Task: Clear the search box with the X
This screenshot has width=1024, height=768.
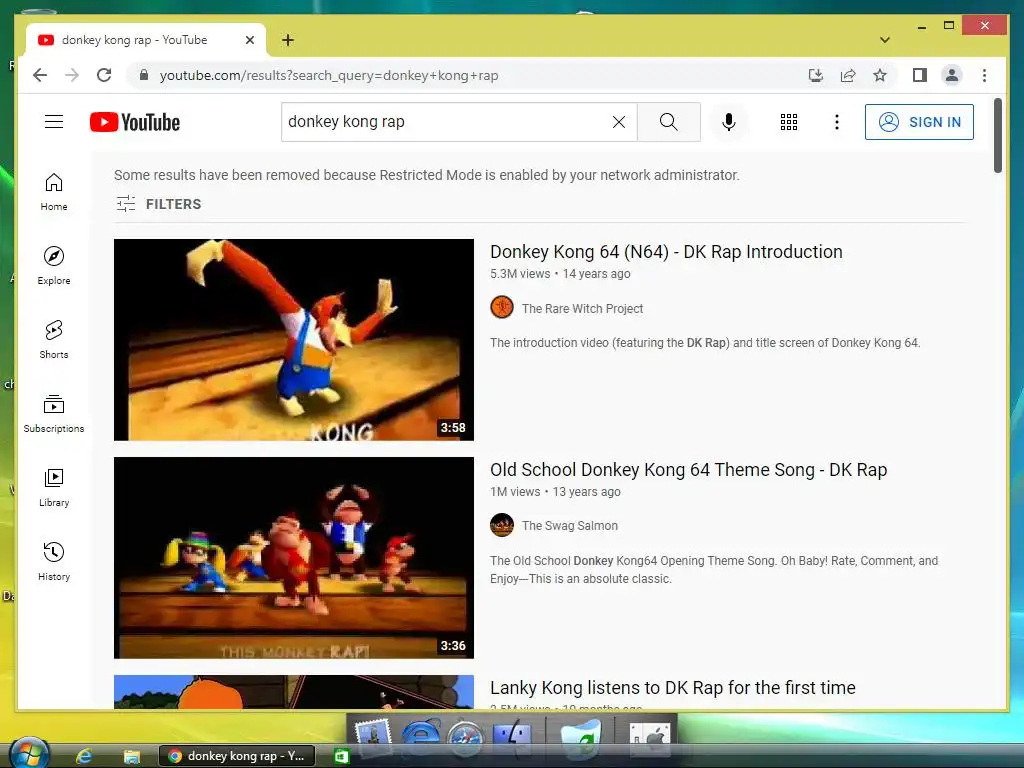Action: [618, 121]
